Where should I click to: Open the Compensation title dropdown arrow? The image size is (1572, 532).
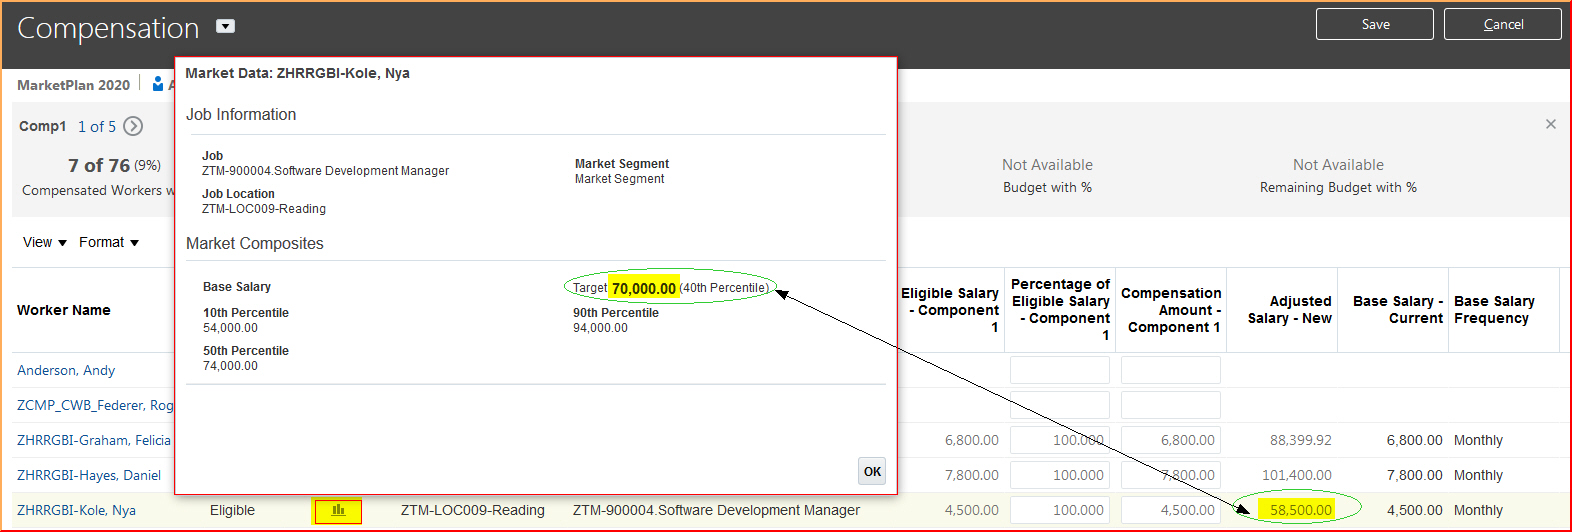coord(226,27)
